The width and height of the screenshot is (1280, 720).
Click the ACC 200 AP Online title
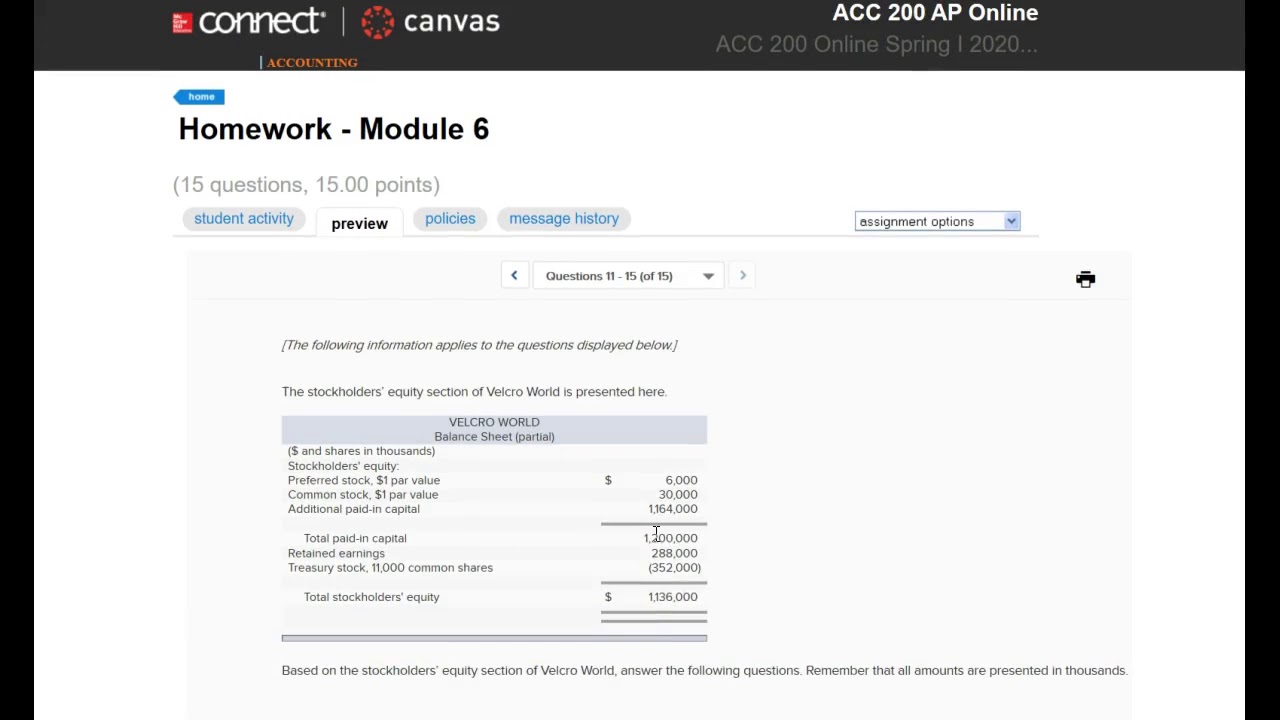[935, 13]
